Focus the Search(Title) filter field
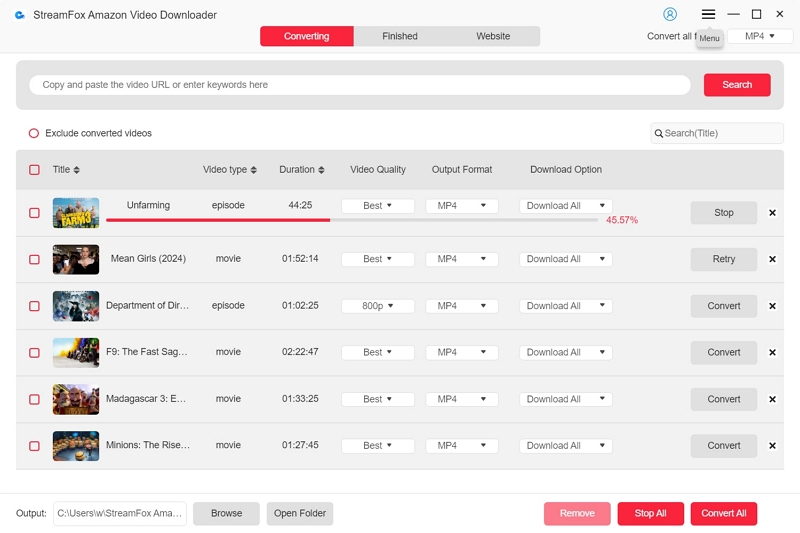Image resolution: width=800 pixels, height=533 pixels. coord(717,133)
